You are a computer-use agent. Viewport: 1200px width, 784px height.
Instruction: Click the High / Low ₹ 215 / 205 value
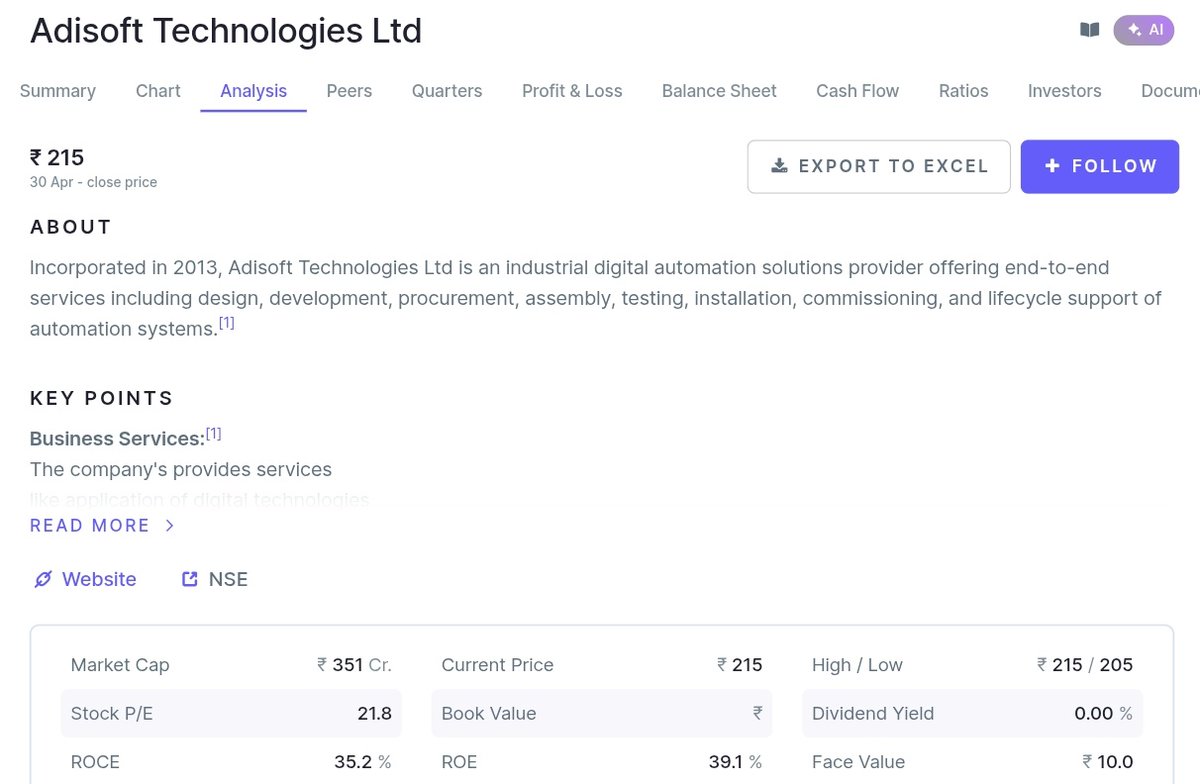tap(1085, 665)
